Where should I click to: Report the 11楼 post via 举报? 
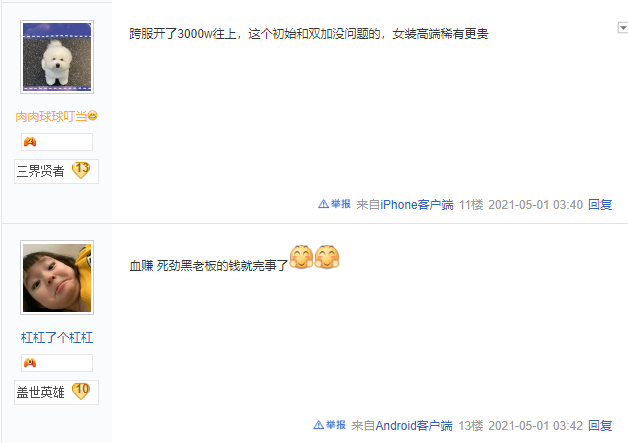[334, 204]
